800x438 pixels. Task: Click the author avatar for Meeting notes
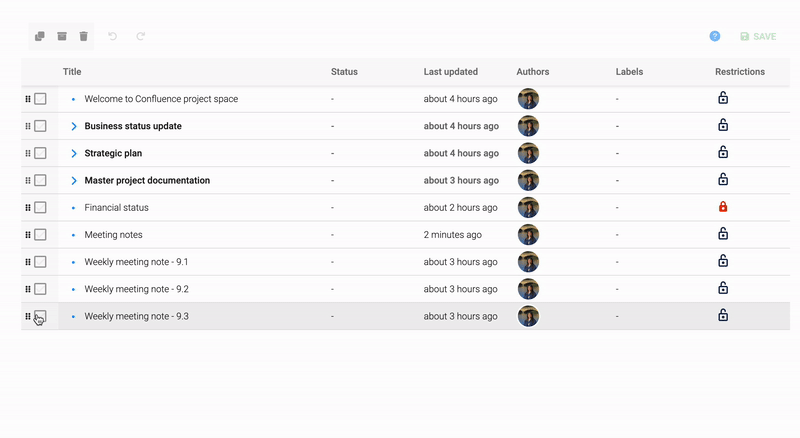[528, 235]
